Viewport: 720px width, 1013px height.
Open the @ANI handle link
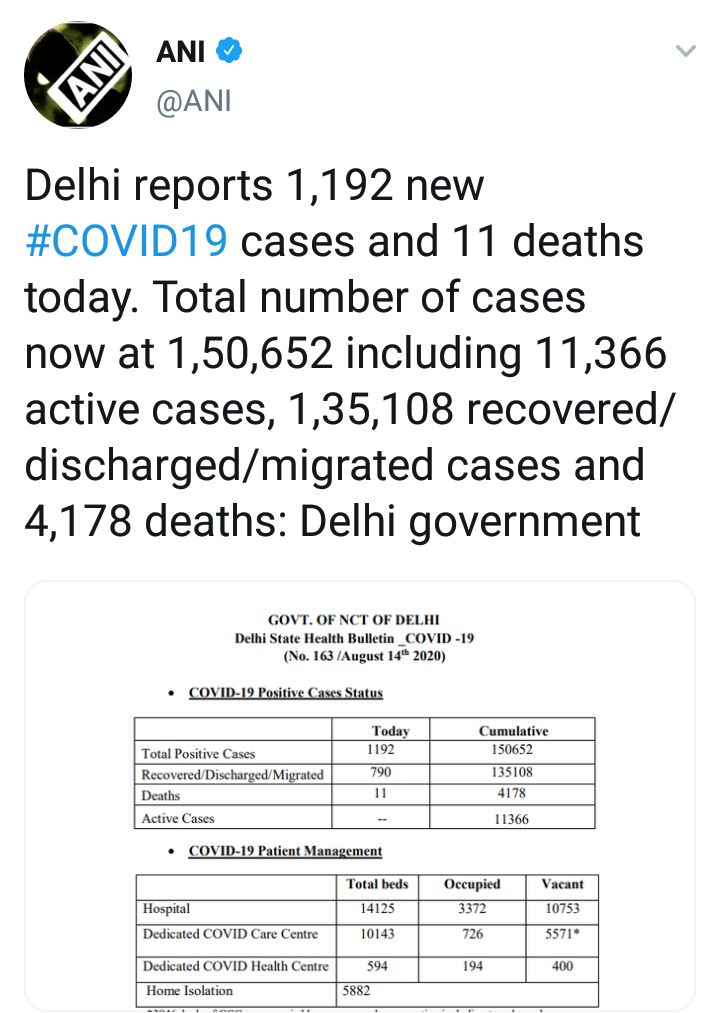[194, 101]
